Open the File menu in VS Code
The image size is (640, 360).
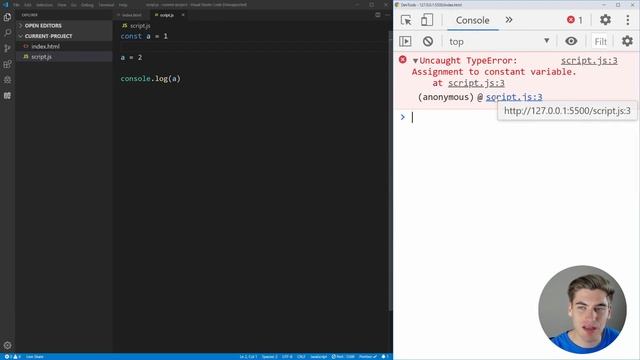[x=16, y=5]
